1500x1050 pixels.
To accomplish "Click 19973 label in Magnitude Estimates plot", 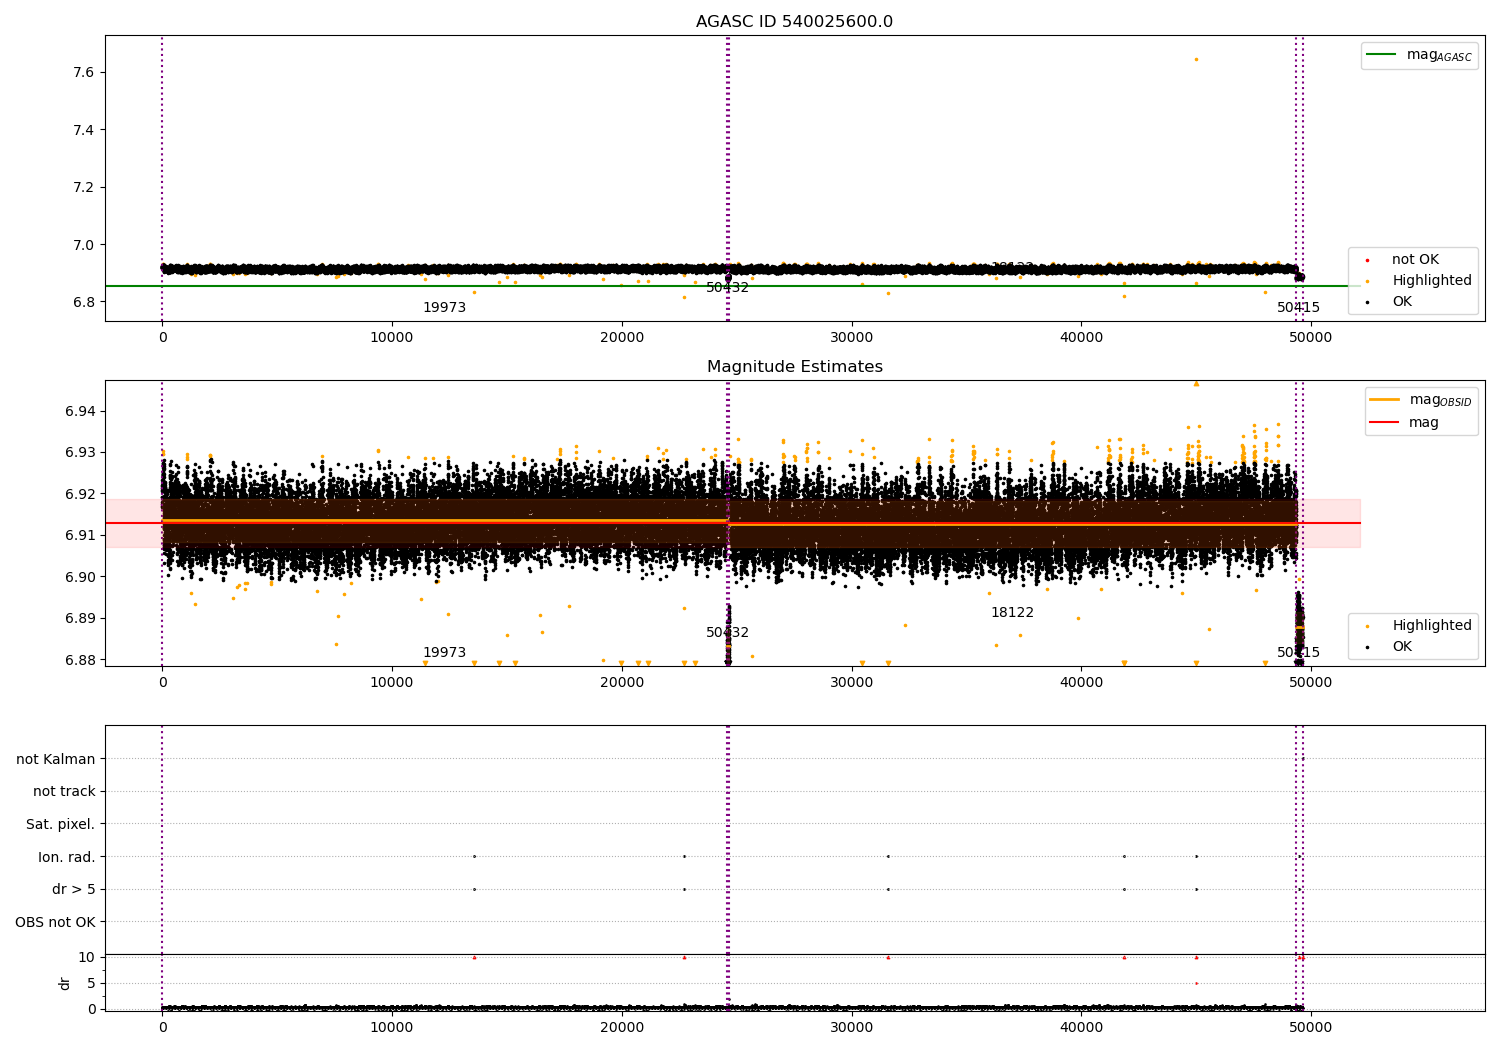I will pos(444,653).
